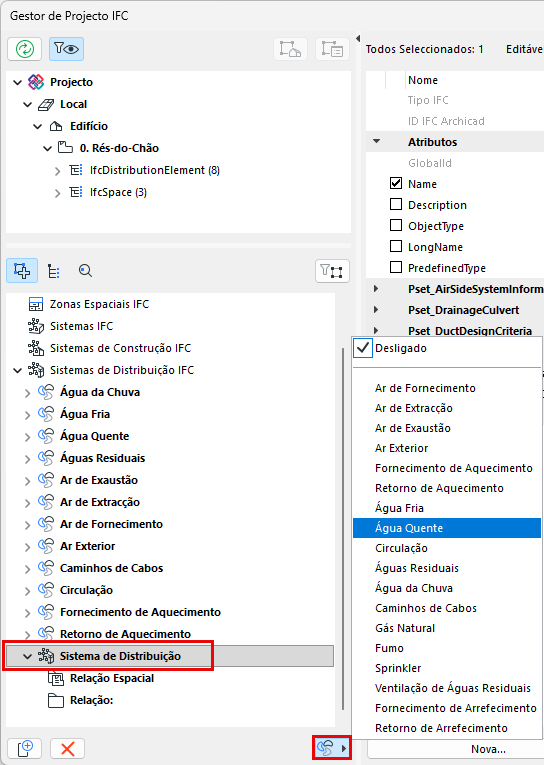This screenshot has width=544, height=765.
Task: Open the distribution system type dropdown button
Action: point(332,747)
